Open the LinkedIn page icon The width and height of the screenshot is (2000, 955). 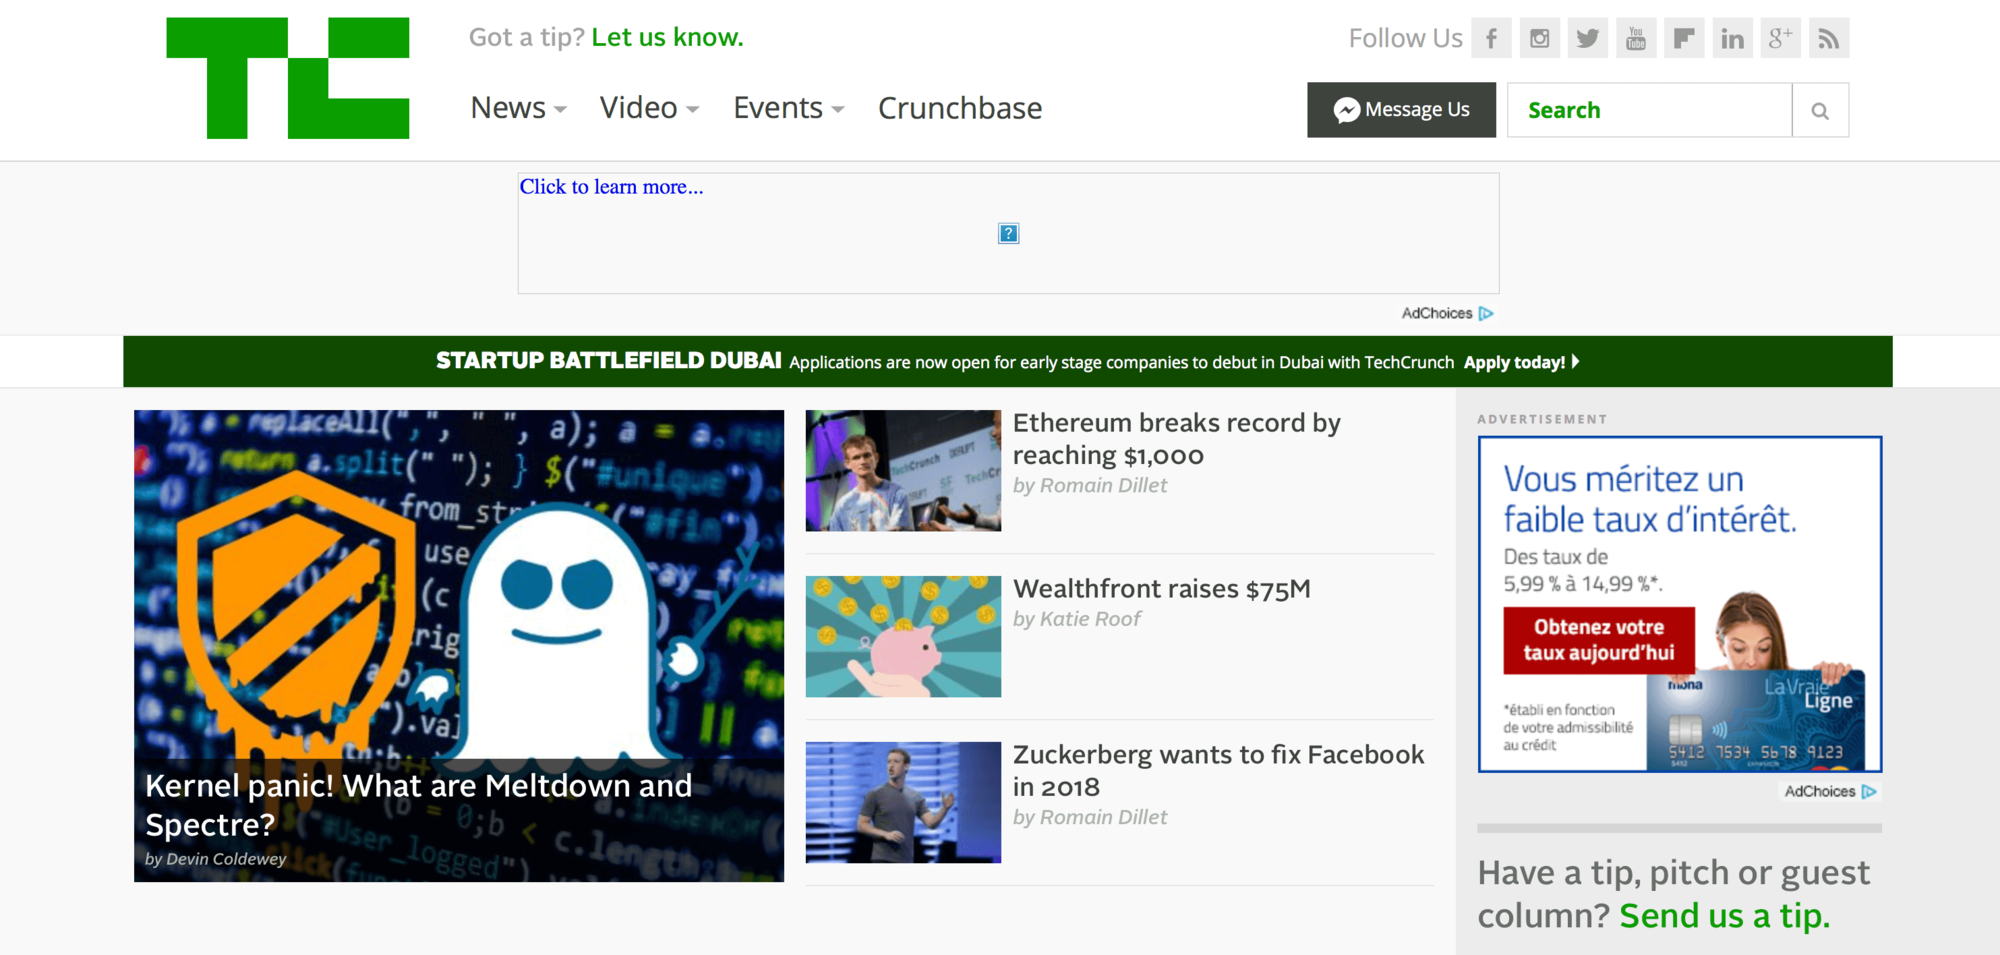click(1732, 37)
